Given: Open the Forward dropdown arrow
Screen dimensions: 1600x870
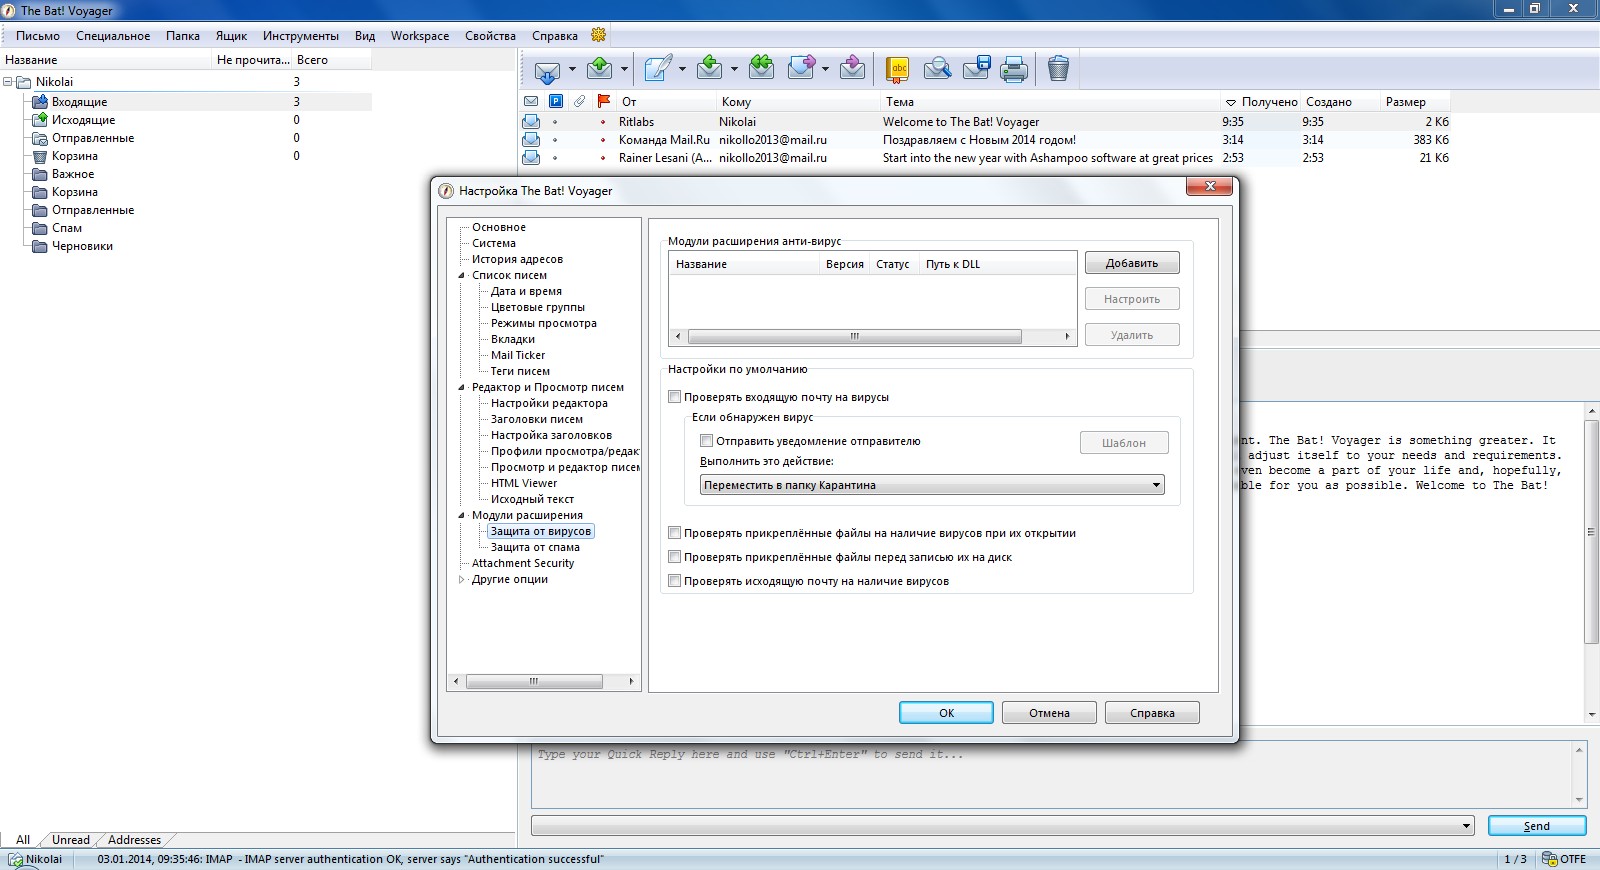Looking at the screenshot, I should coord(825,70).
